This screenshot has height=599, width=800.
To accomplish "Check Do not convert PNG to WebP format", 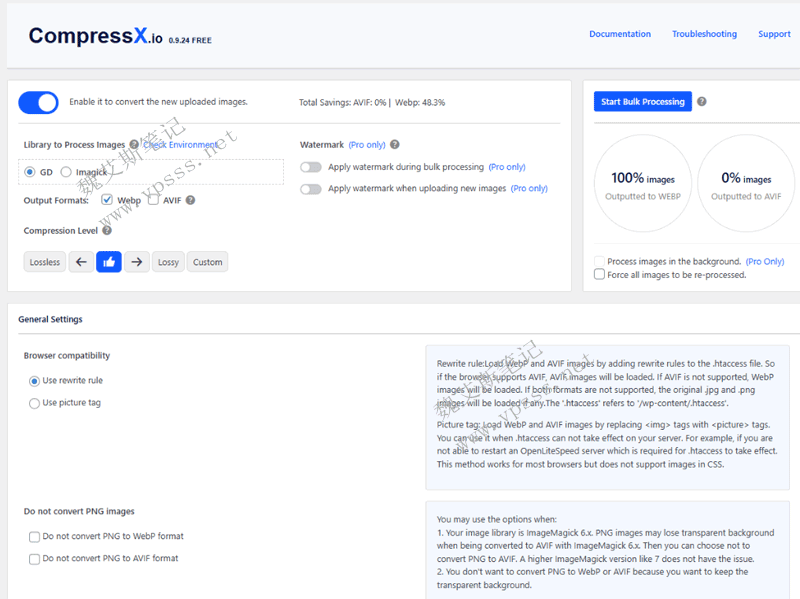I will point(34,537).
